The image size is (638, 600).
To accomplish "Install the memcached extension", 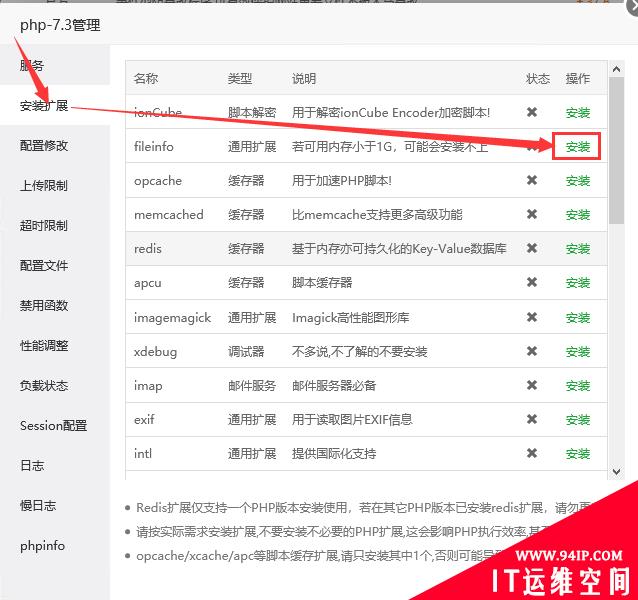I will pos(578,215).
